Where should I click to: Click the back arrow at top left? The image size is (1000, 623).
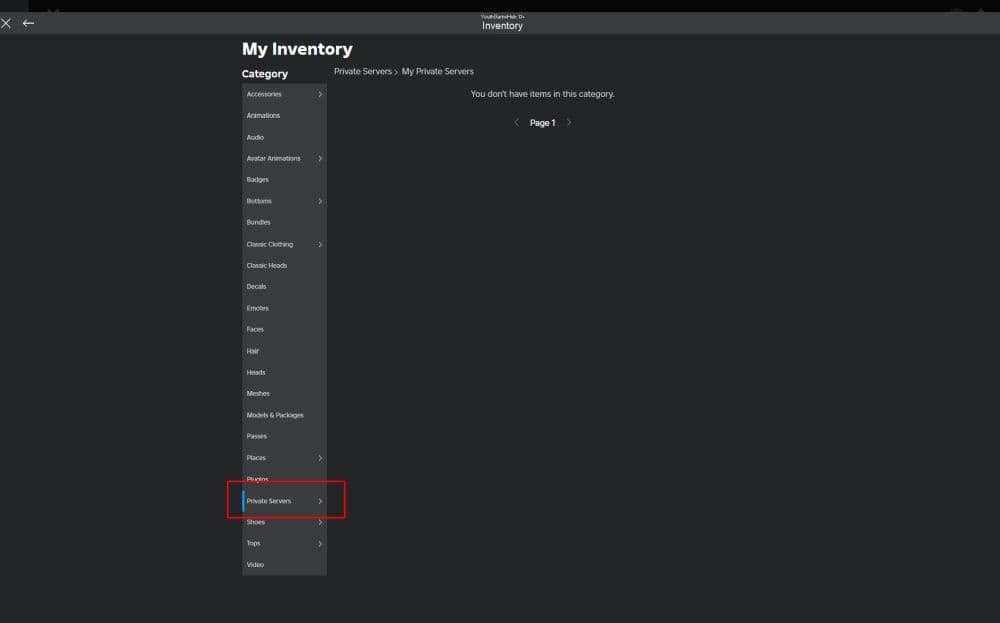(x=27, y=23)
